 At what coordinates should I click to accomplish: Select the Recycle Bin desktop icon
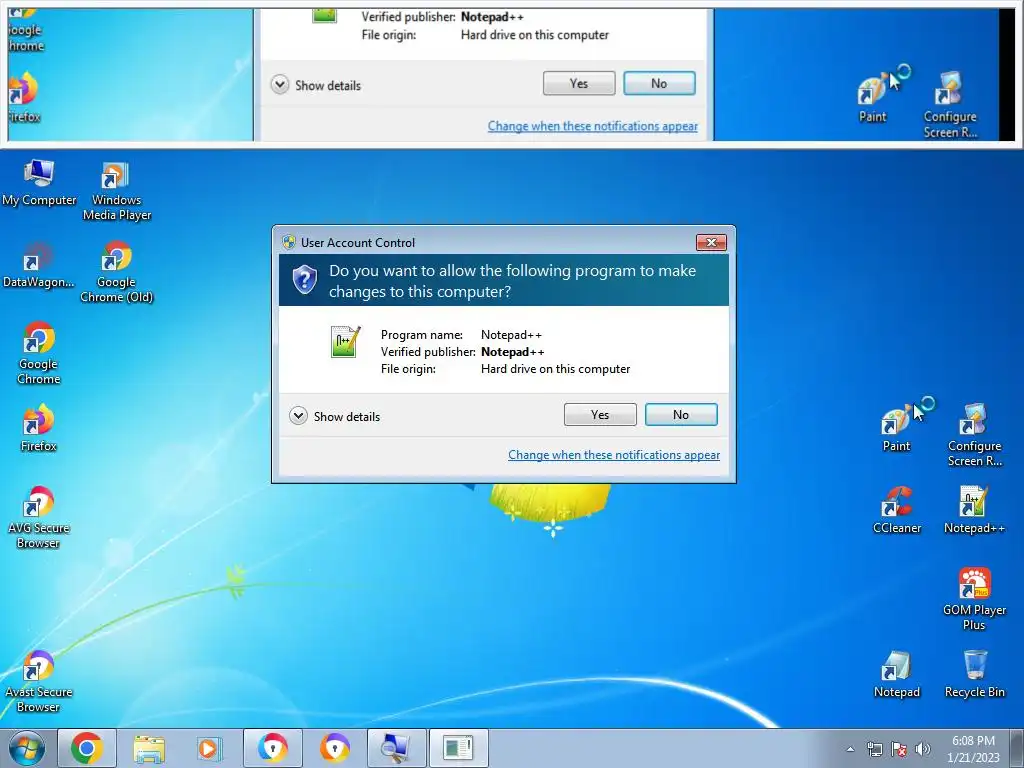(x=974, y=675)
